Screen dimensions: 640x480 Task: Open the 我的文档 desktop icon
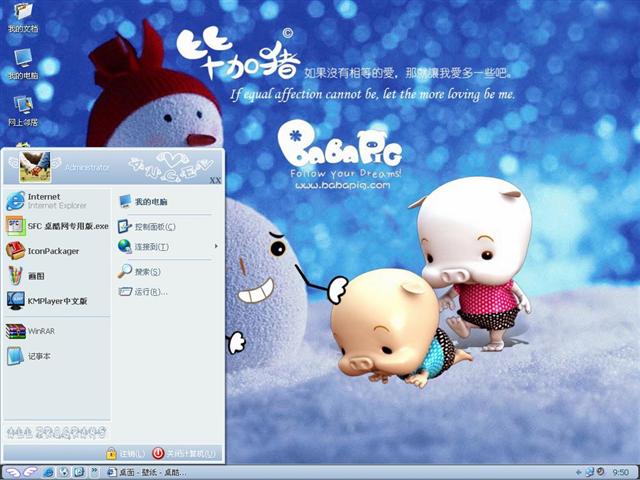pyautogui.click(x=23, y=18)
